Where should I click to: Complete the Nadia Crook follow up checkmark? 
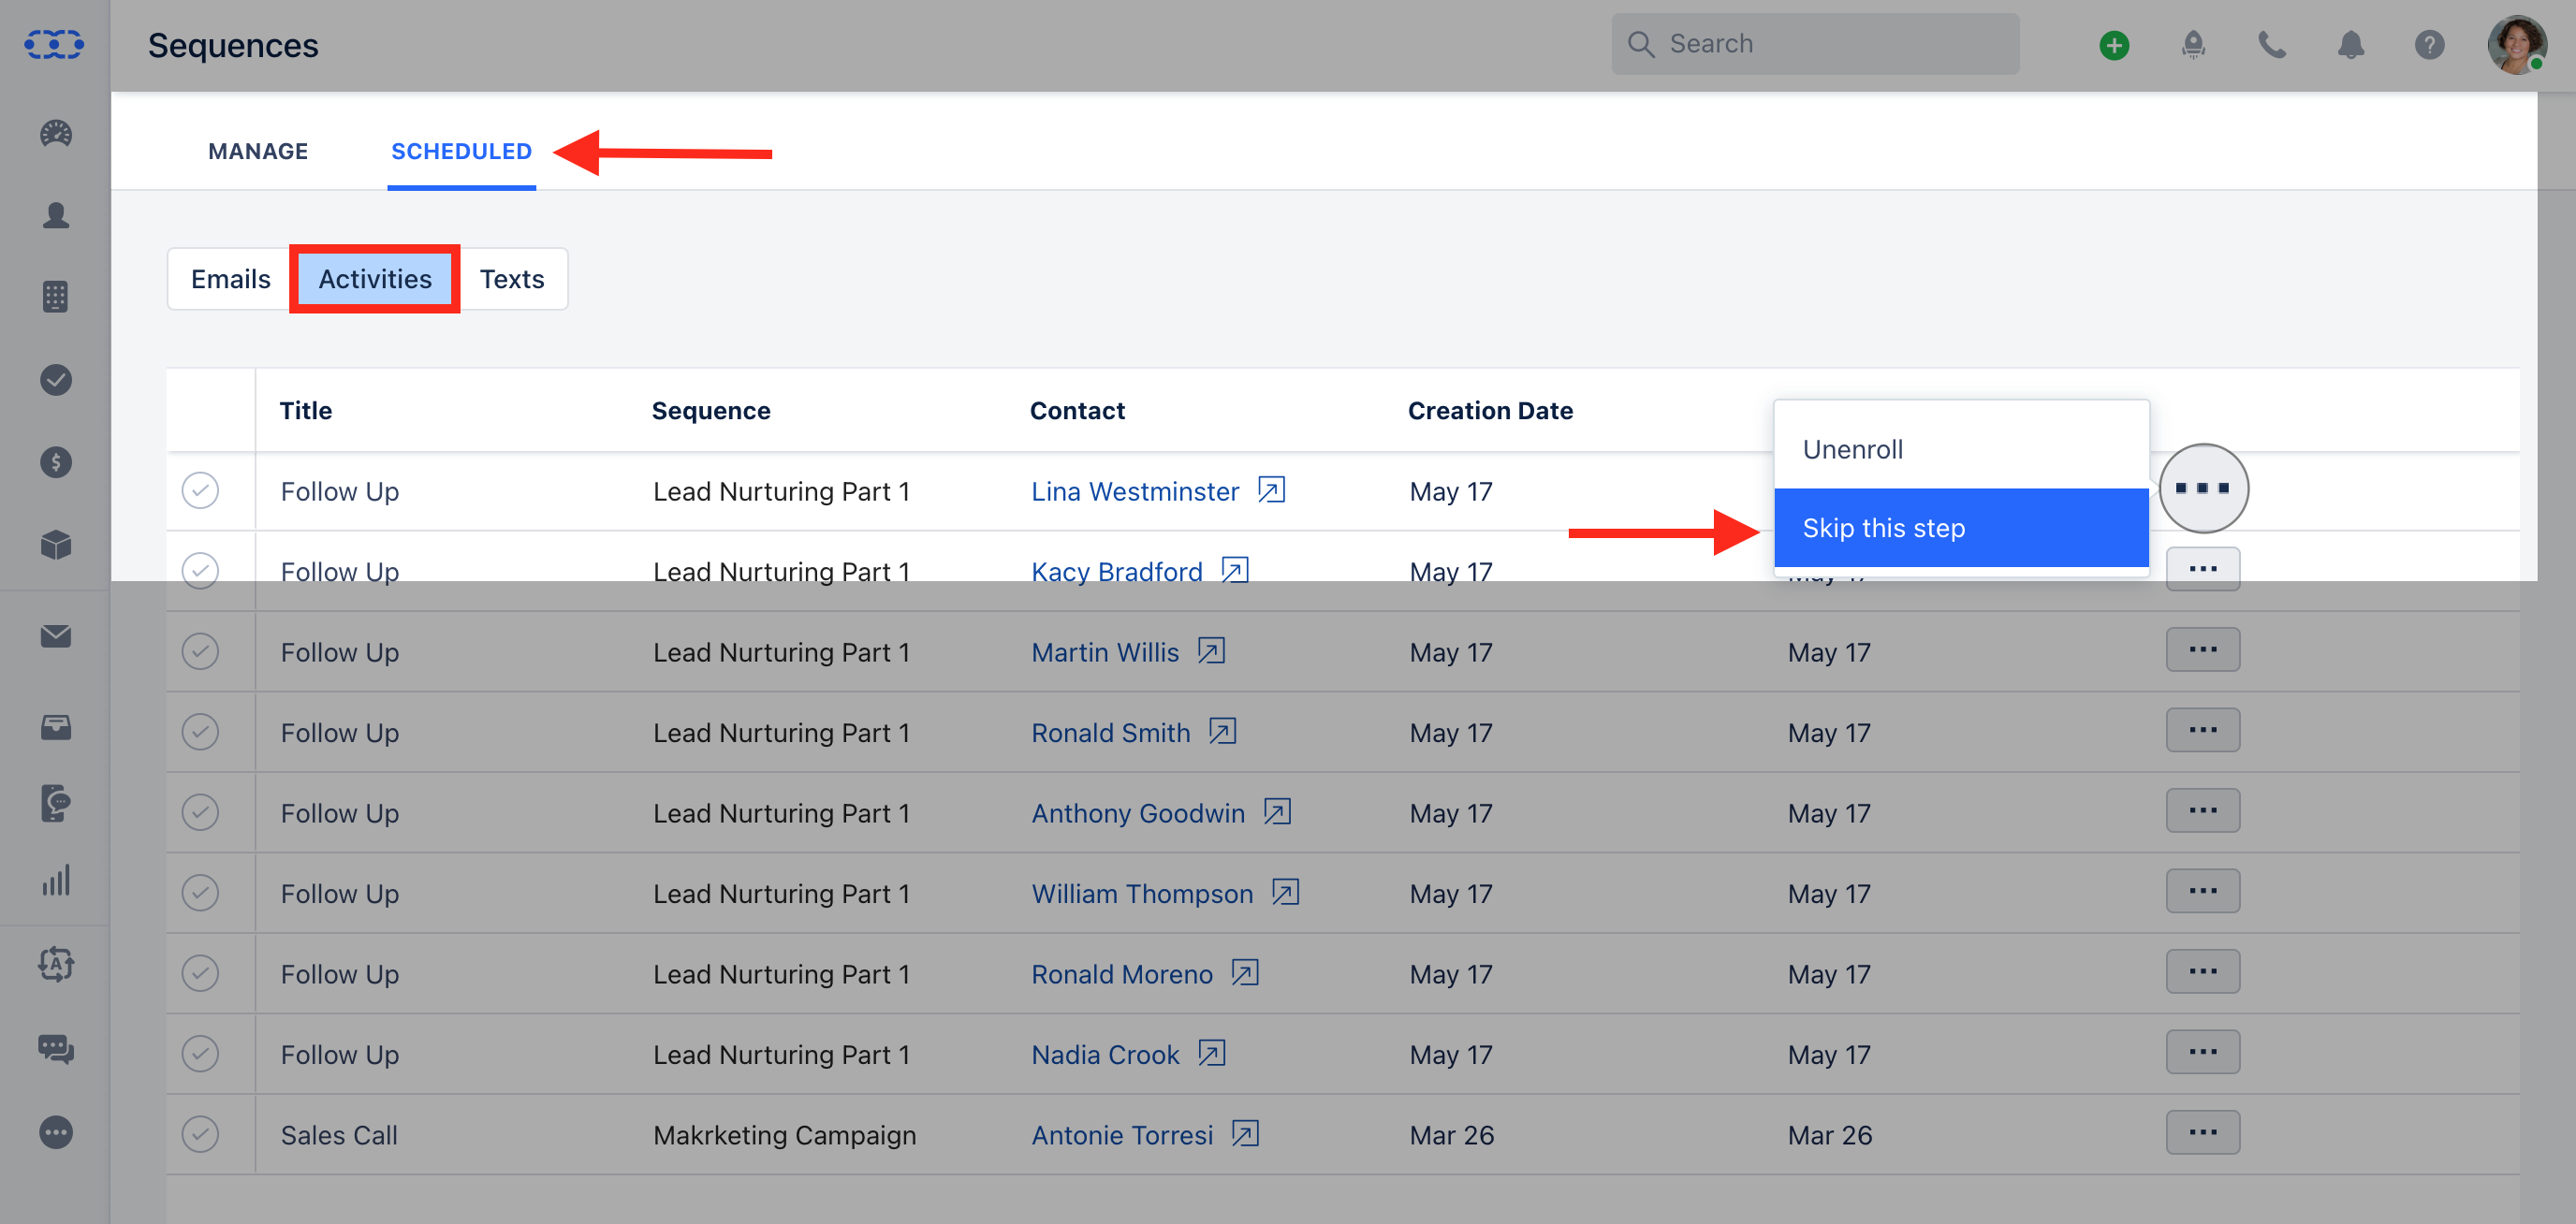[200, 1053]
